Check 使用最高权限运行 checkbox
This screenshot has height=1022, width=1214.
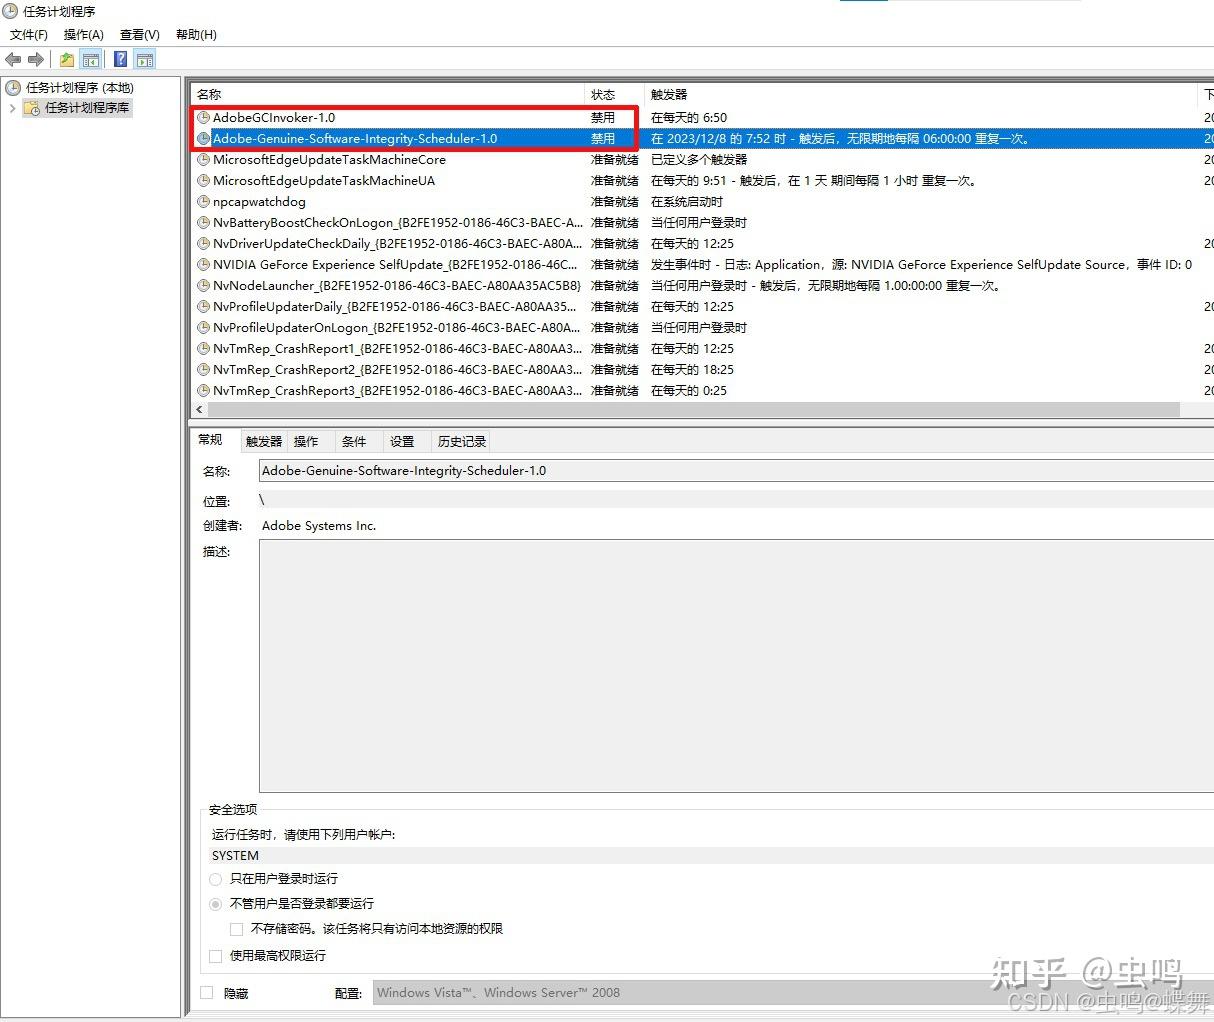coord(215,955)
